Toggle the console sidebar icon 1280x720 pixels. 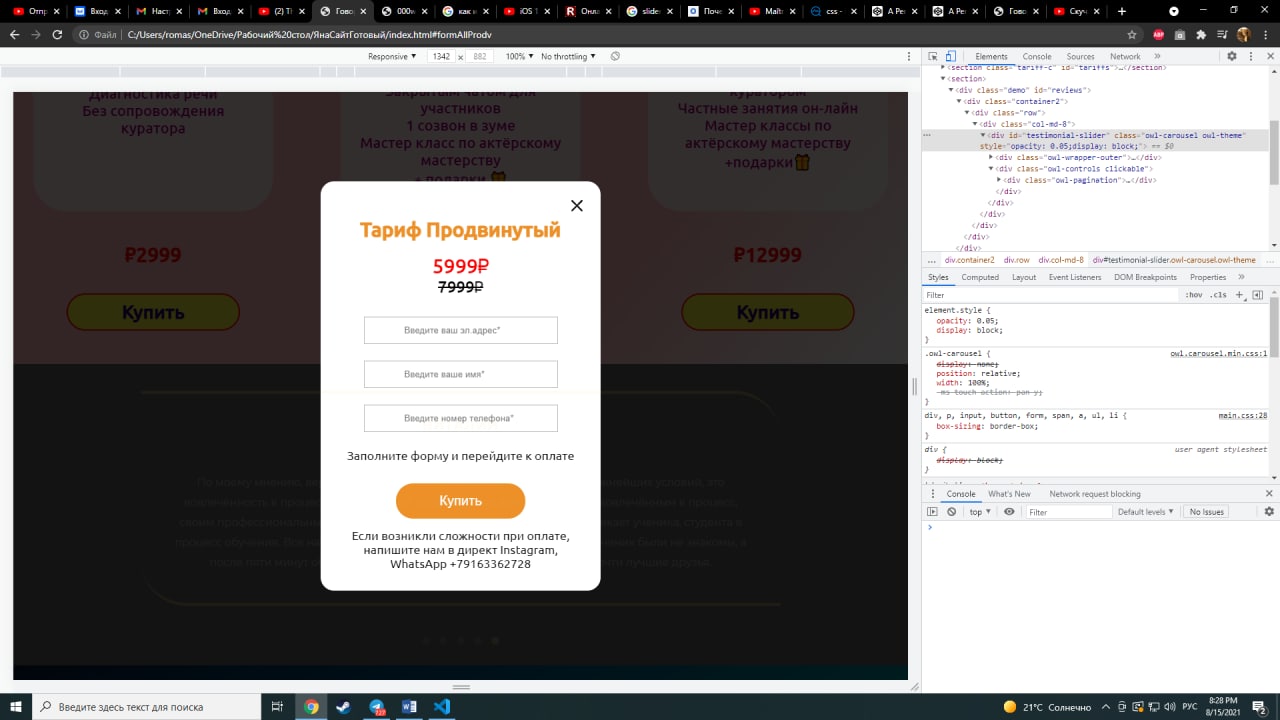[933, 512]
